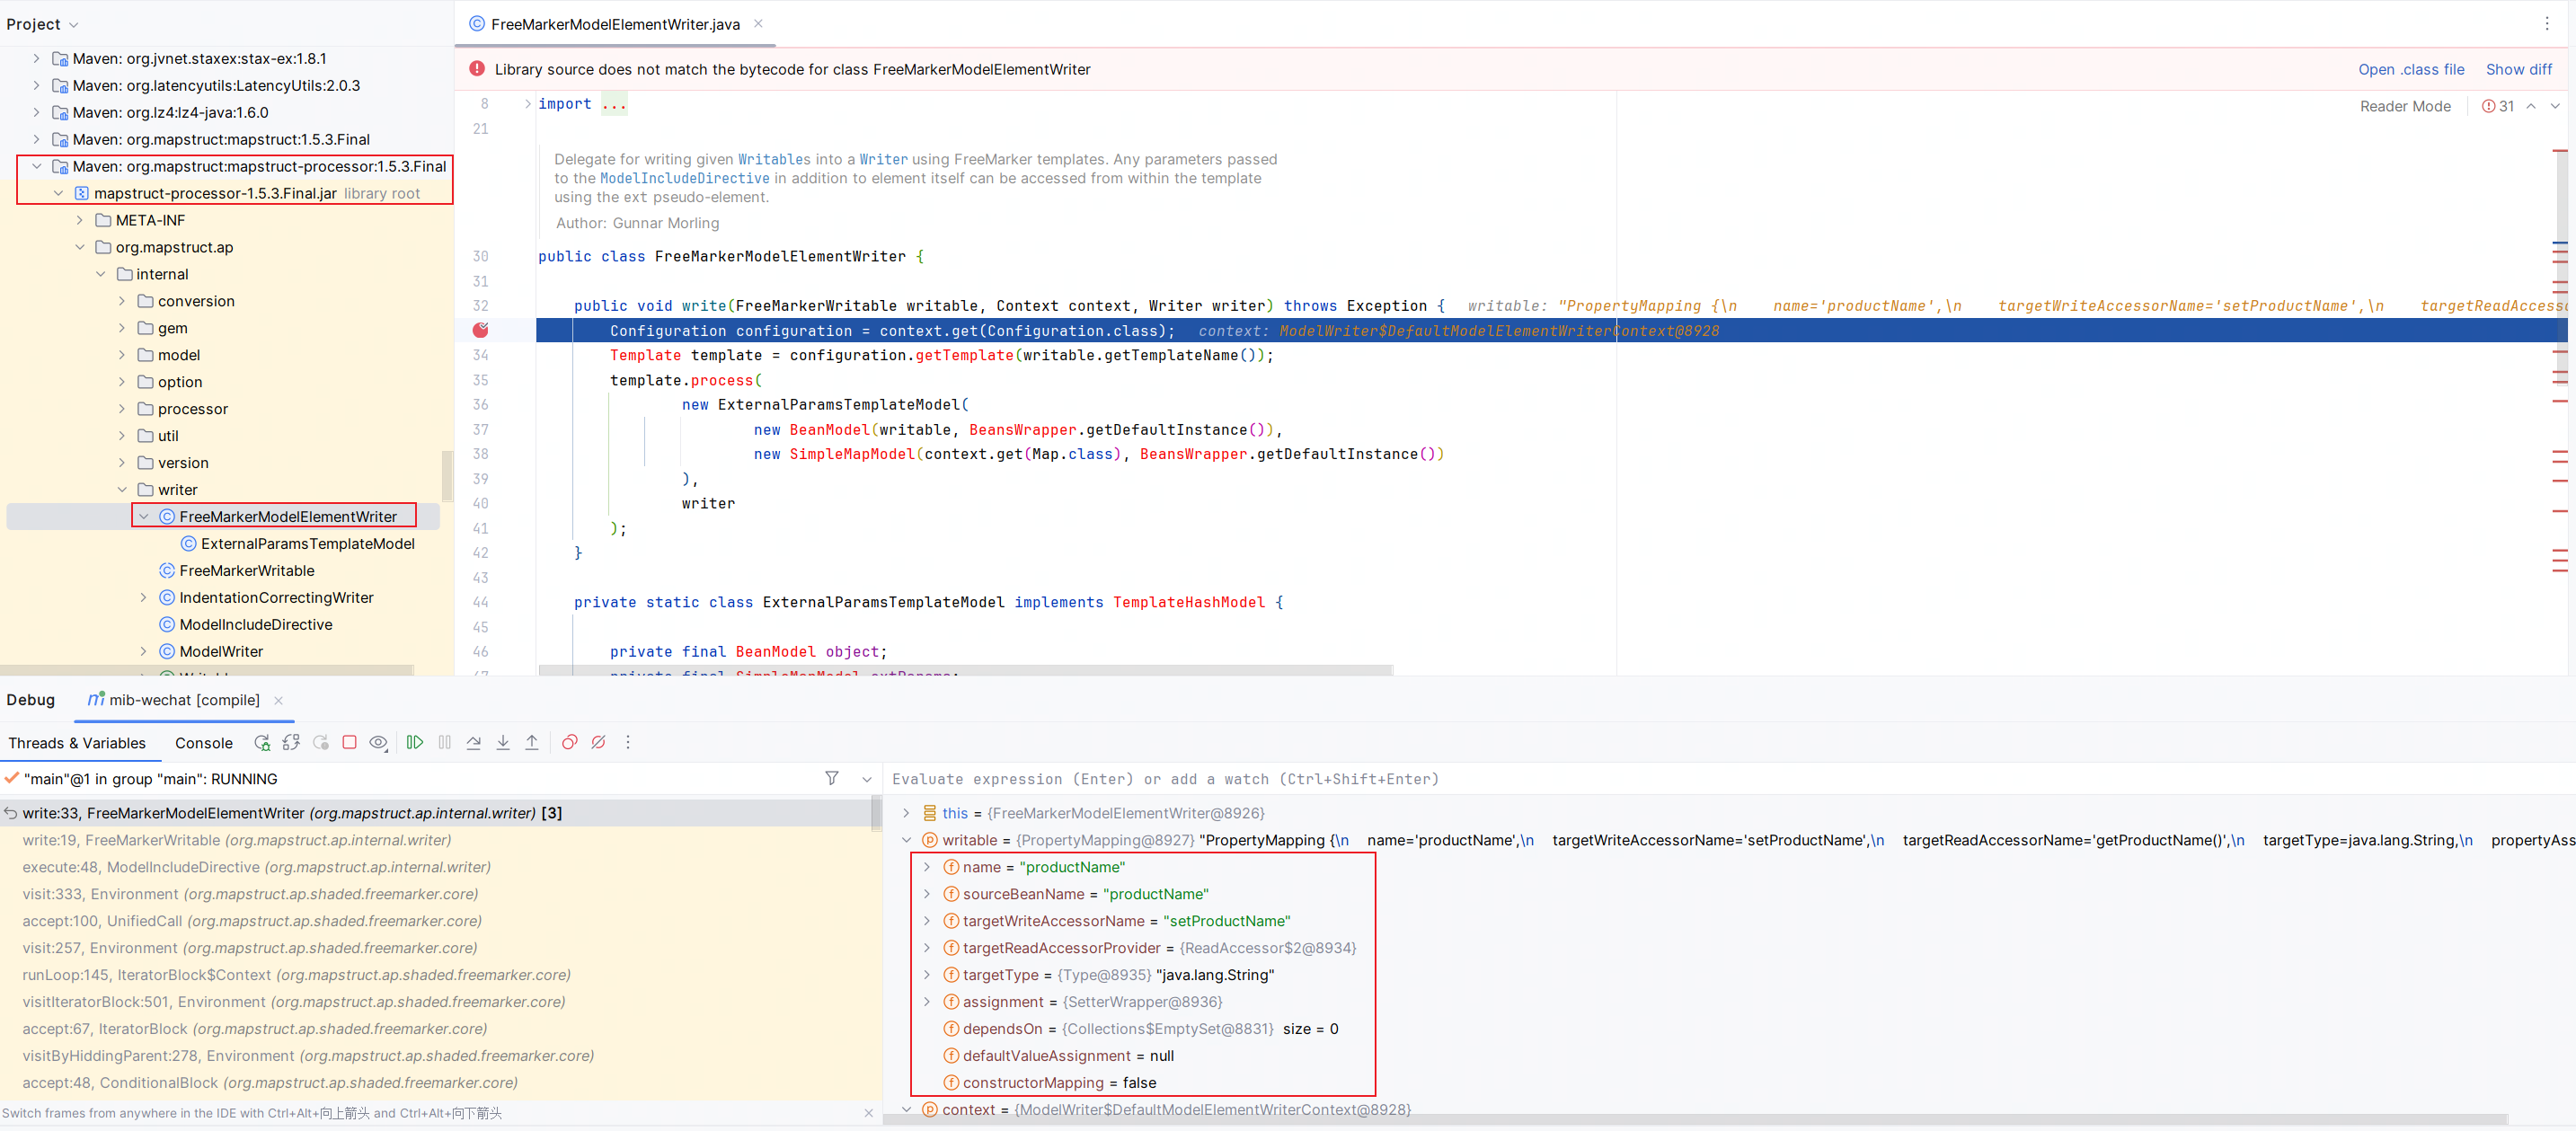Open View Breakpoints red circles icon
2576x1131 pixels.
click(x=569, y=742)
